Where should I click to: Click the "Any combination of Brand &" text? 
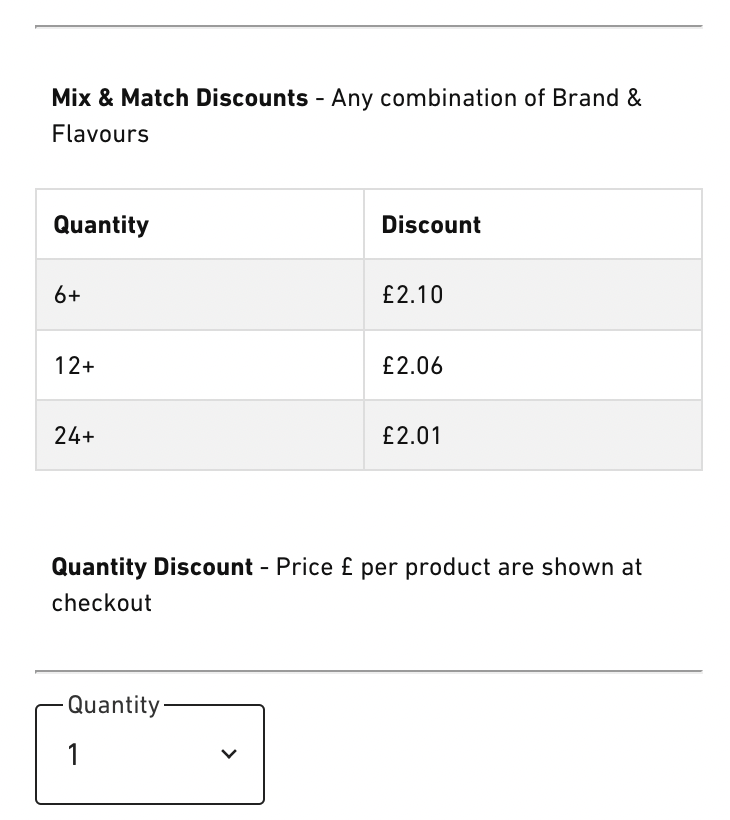click(x=487, y=98)
